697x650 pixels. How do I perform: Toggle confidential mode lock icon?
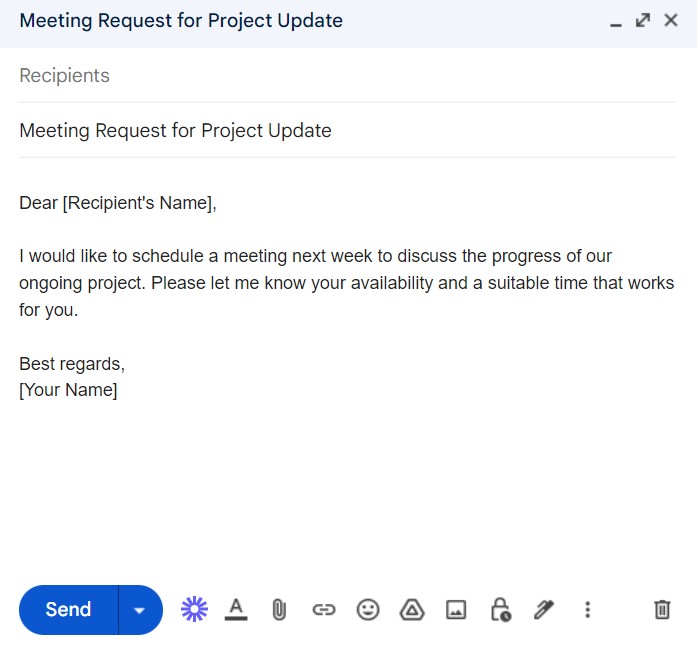coord(501,609)
